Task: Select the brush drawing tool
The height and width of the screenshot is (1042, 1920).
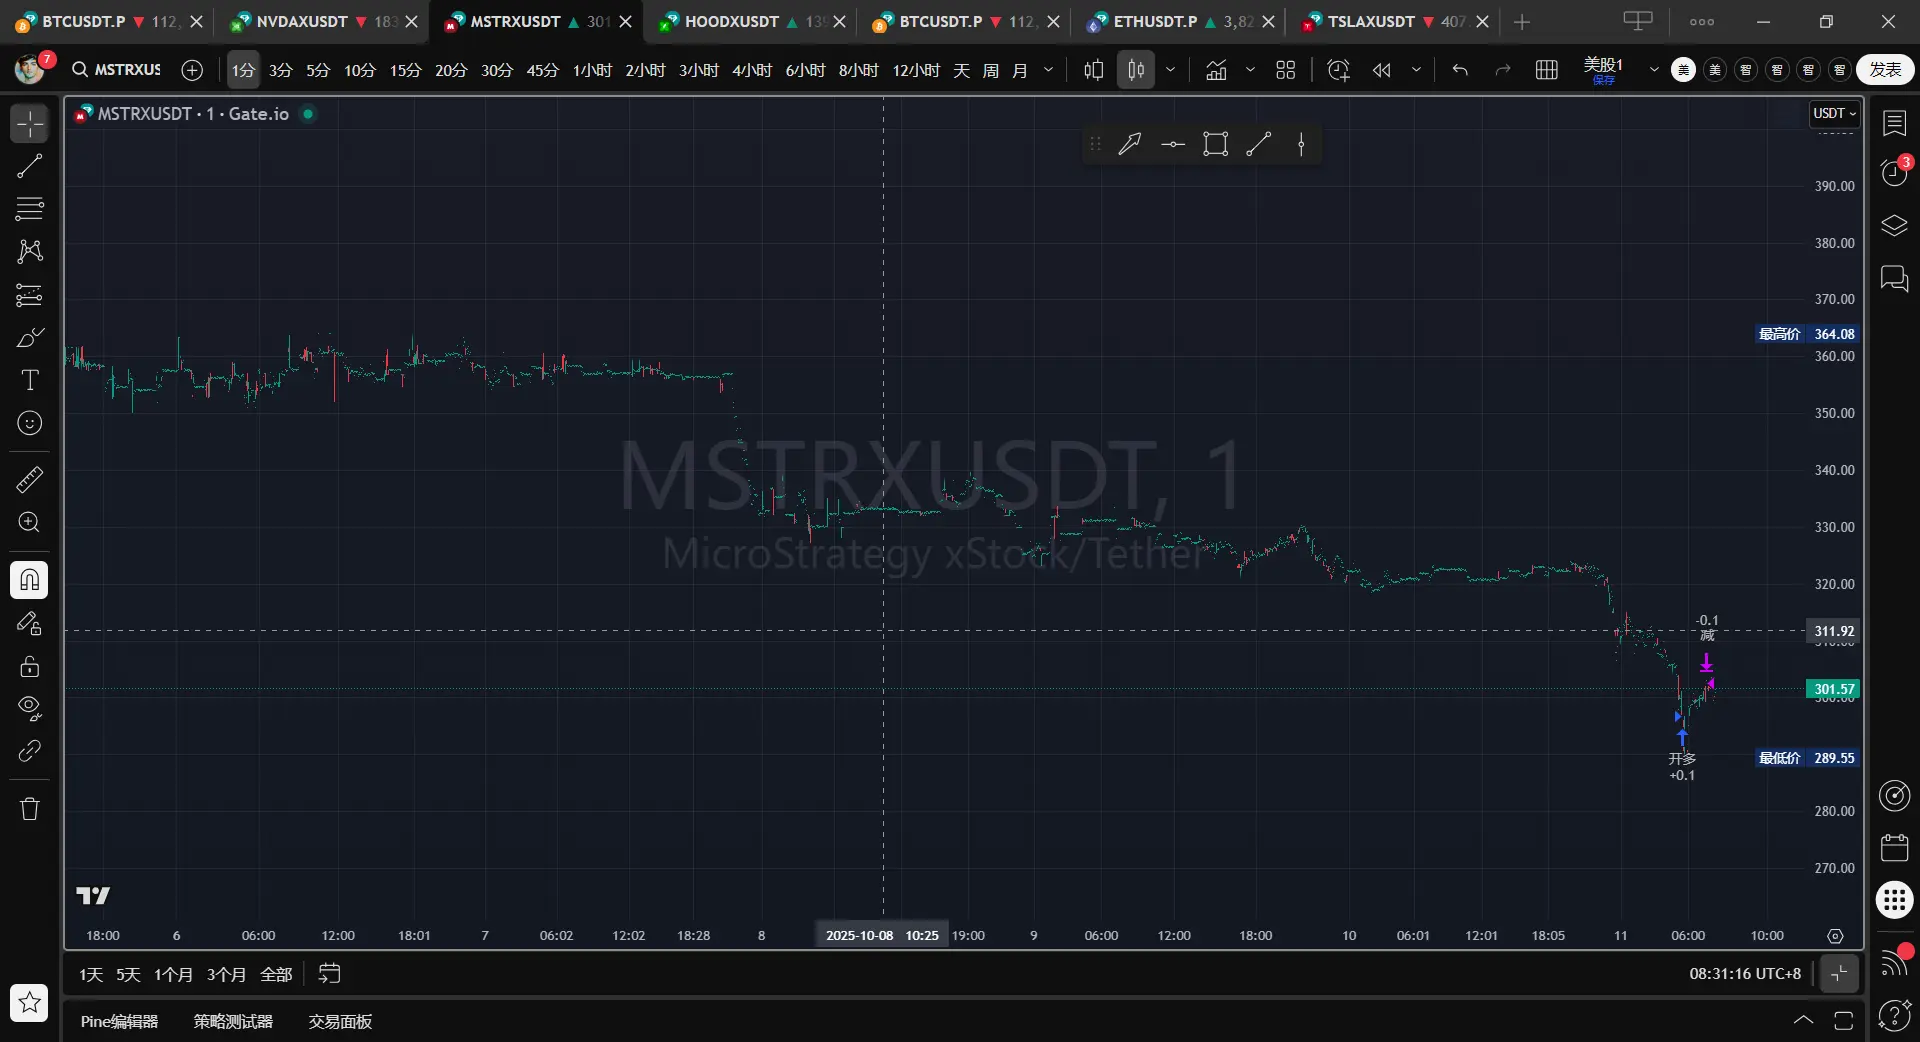Action: pyautogui.click(x=30, y=338)
